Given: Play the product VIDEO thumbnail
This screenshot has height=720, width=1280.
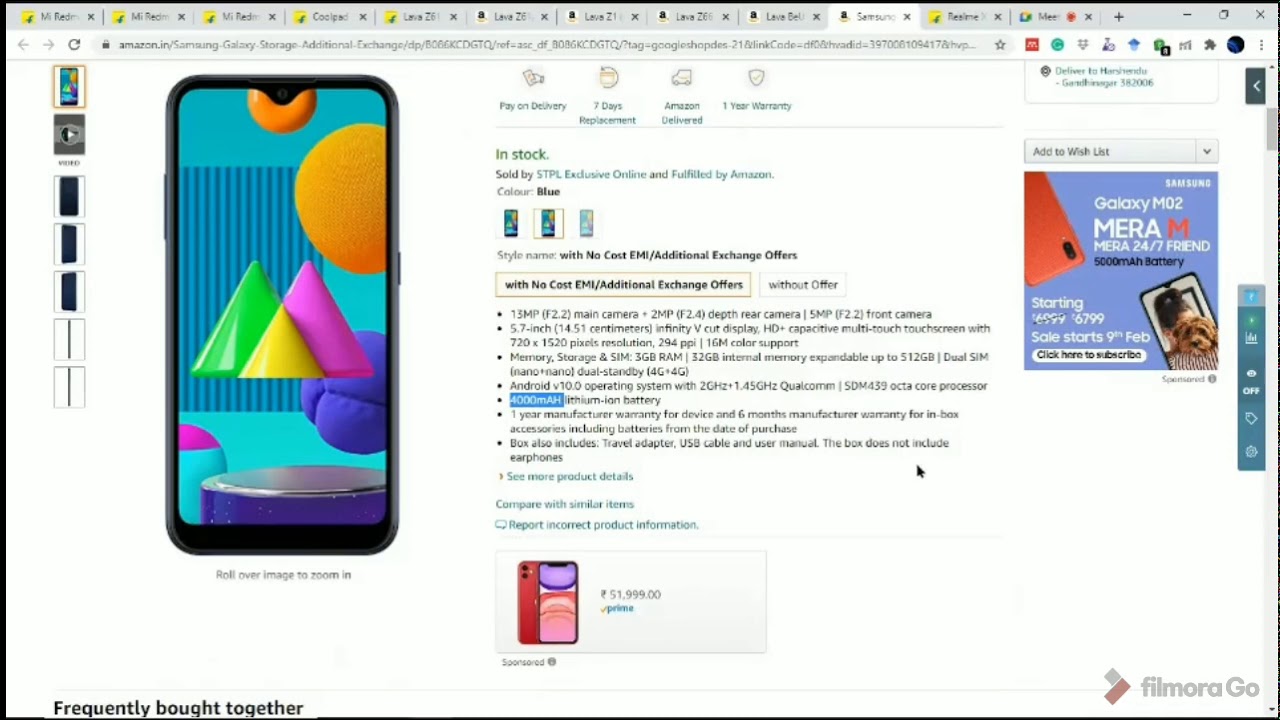Looking at the screenshot, I should pos(69,134).
